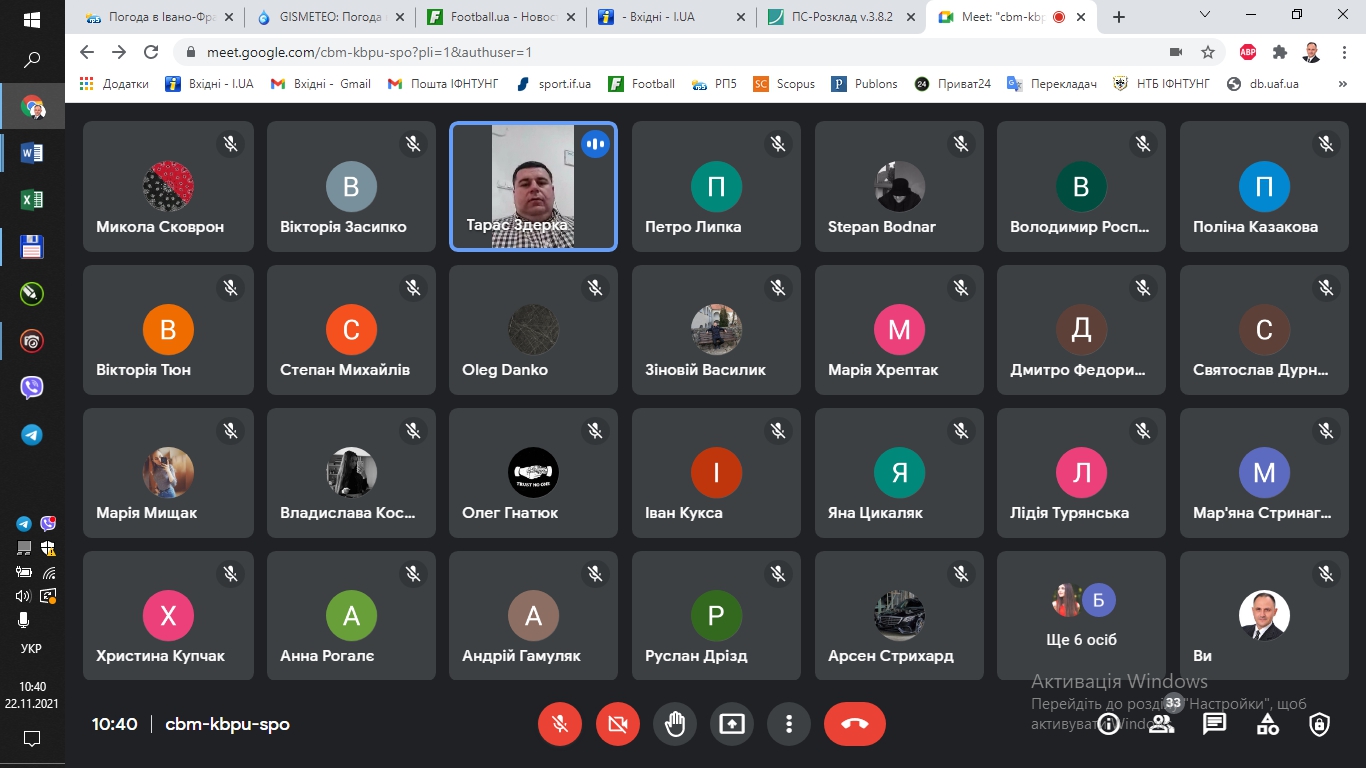Open the Приват24 bookmark link
The height and width of the screenshot is (768, 1366).
(x=953, y=84)
